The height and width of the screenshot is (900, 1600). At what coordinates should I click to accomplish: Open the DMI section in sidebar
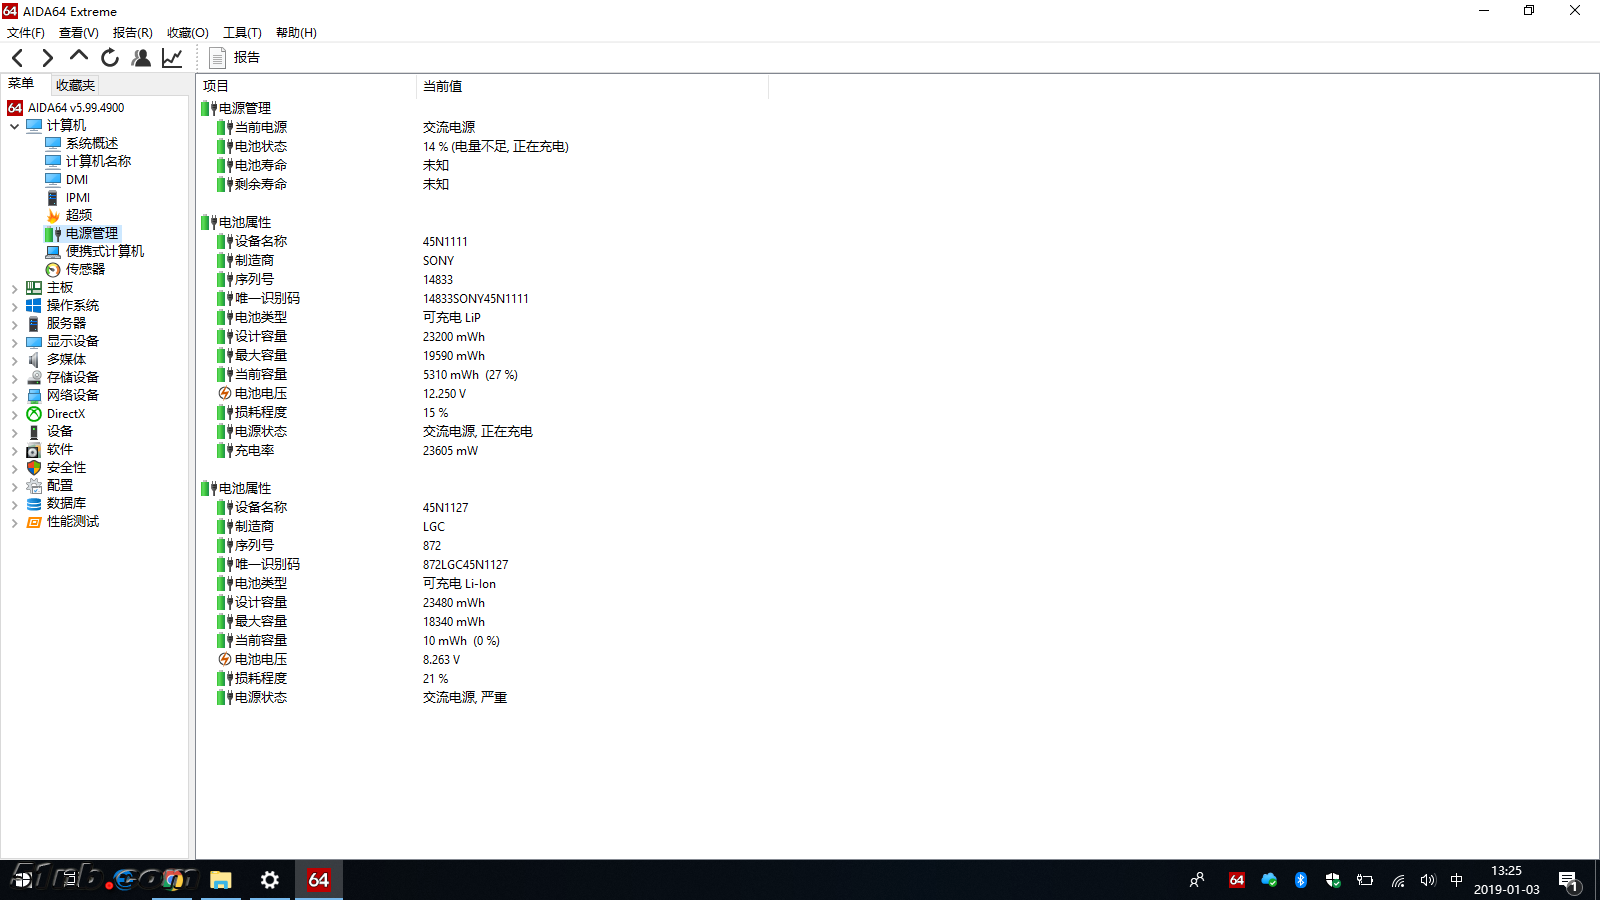pos(76,179)
